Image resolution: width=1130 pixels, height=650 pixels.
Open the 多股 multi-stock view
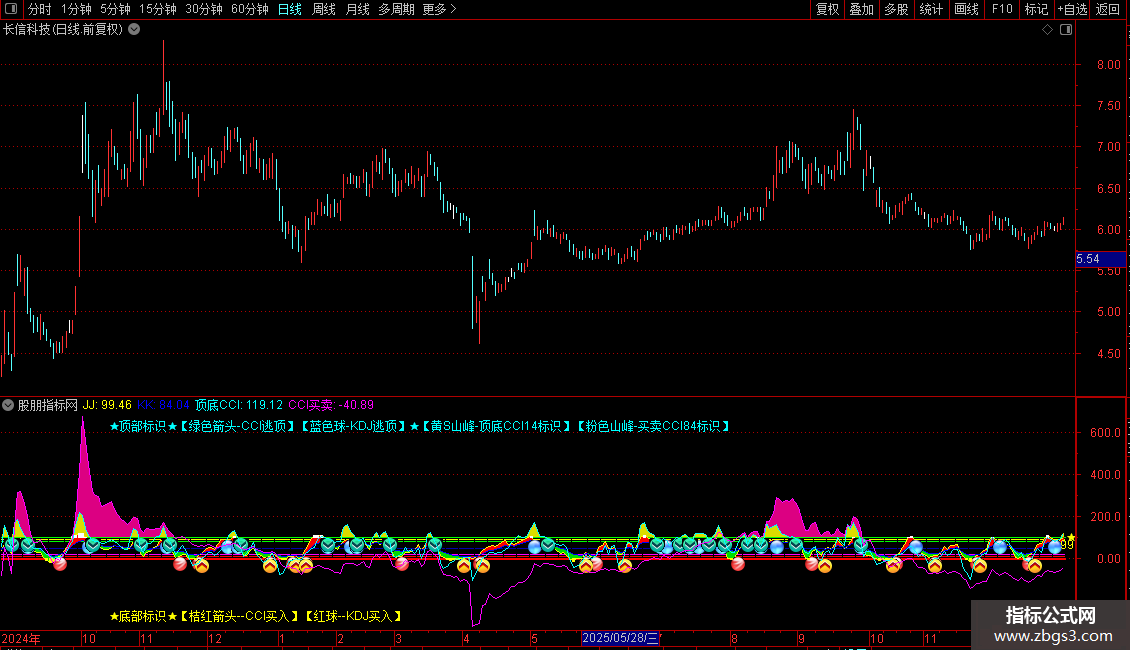pyautogui.click(x=896, y=9)
